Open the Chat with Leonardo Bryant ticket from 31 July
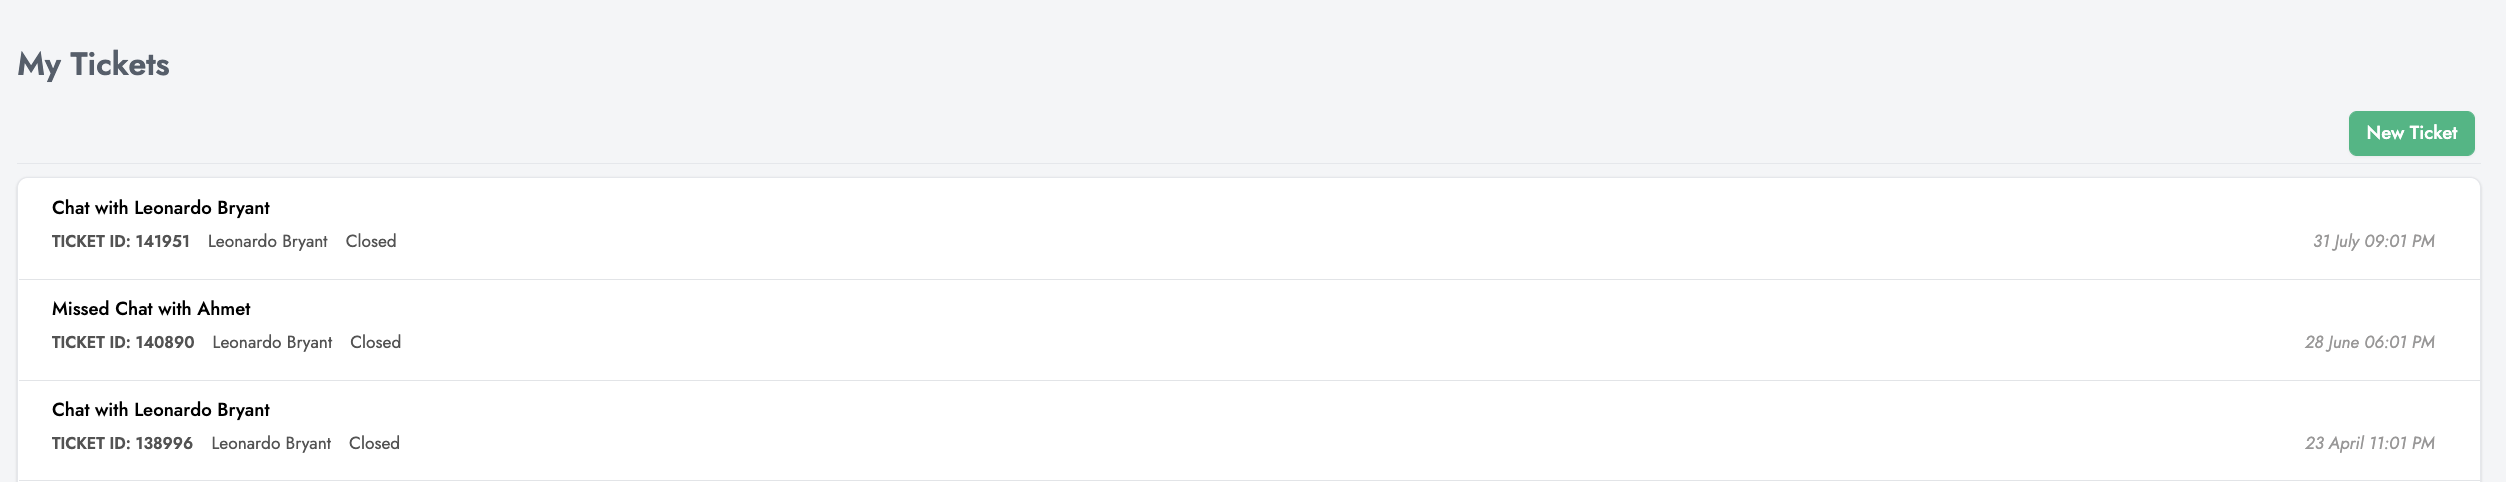 pos(161,208)
